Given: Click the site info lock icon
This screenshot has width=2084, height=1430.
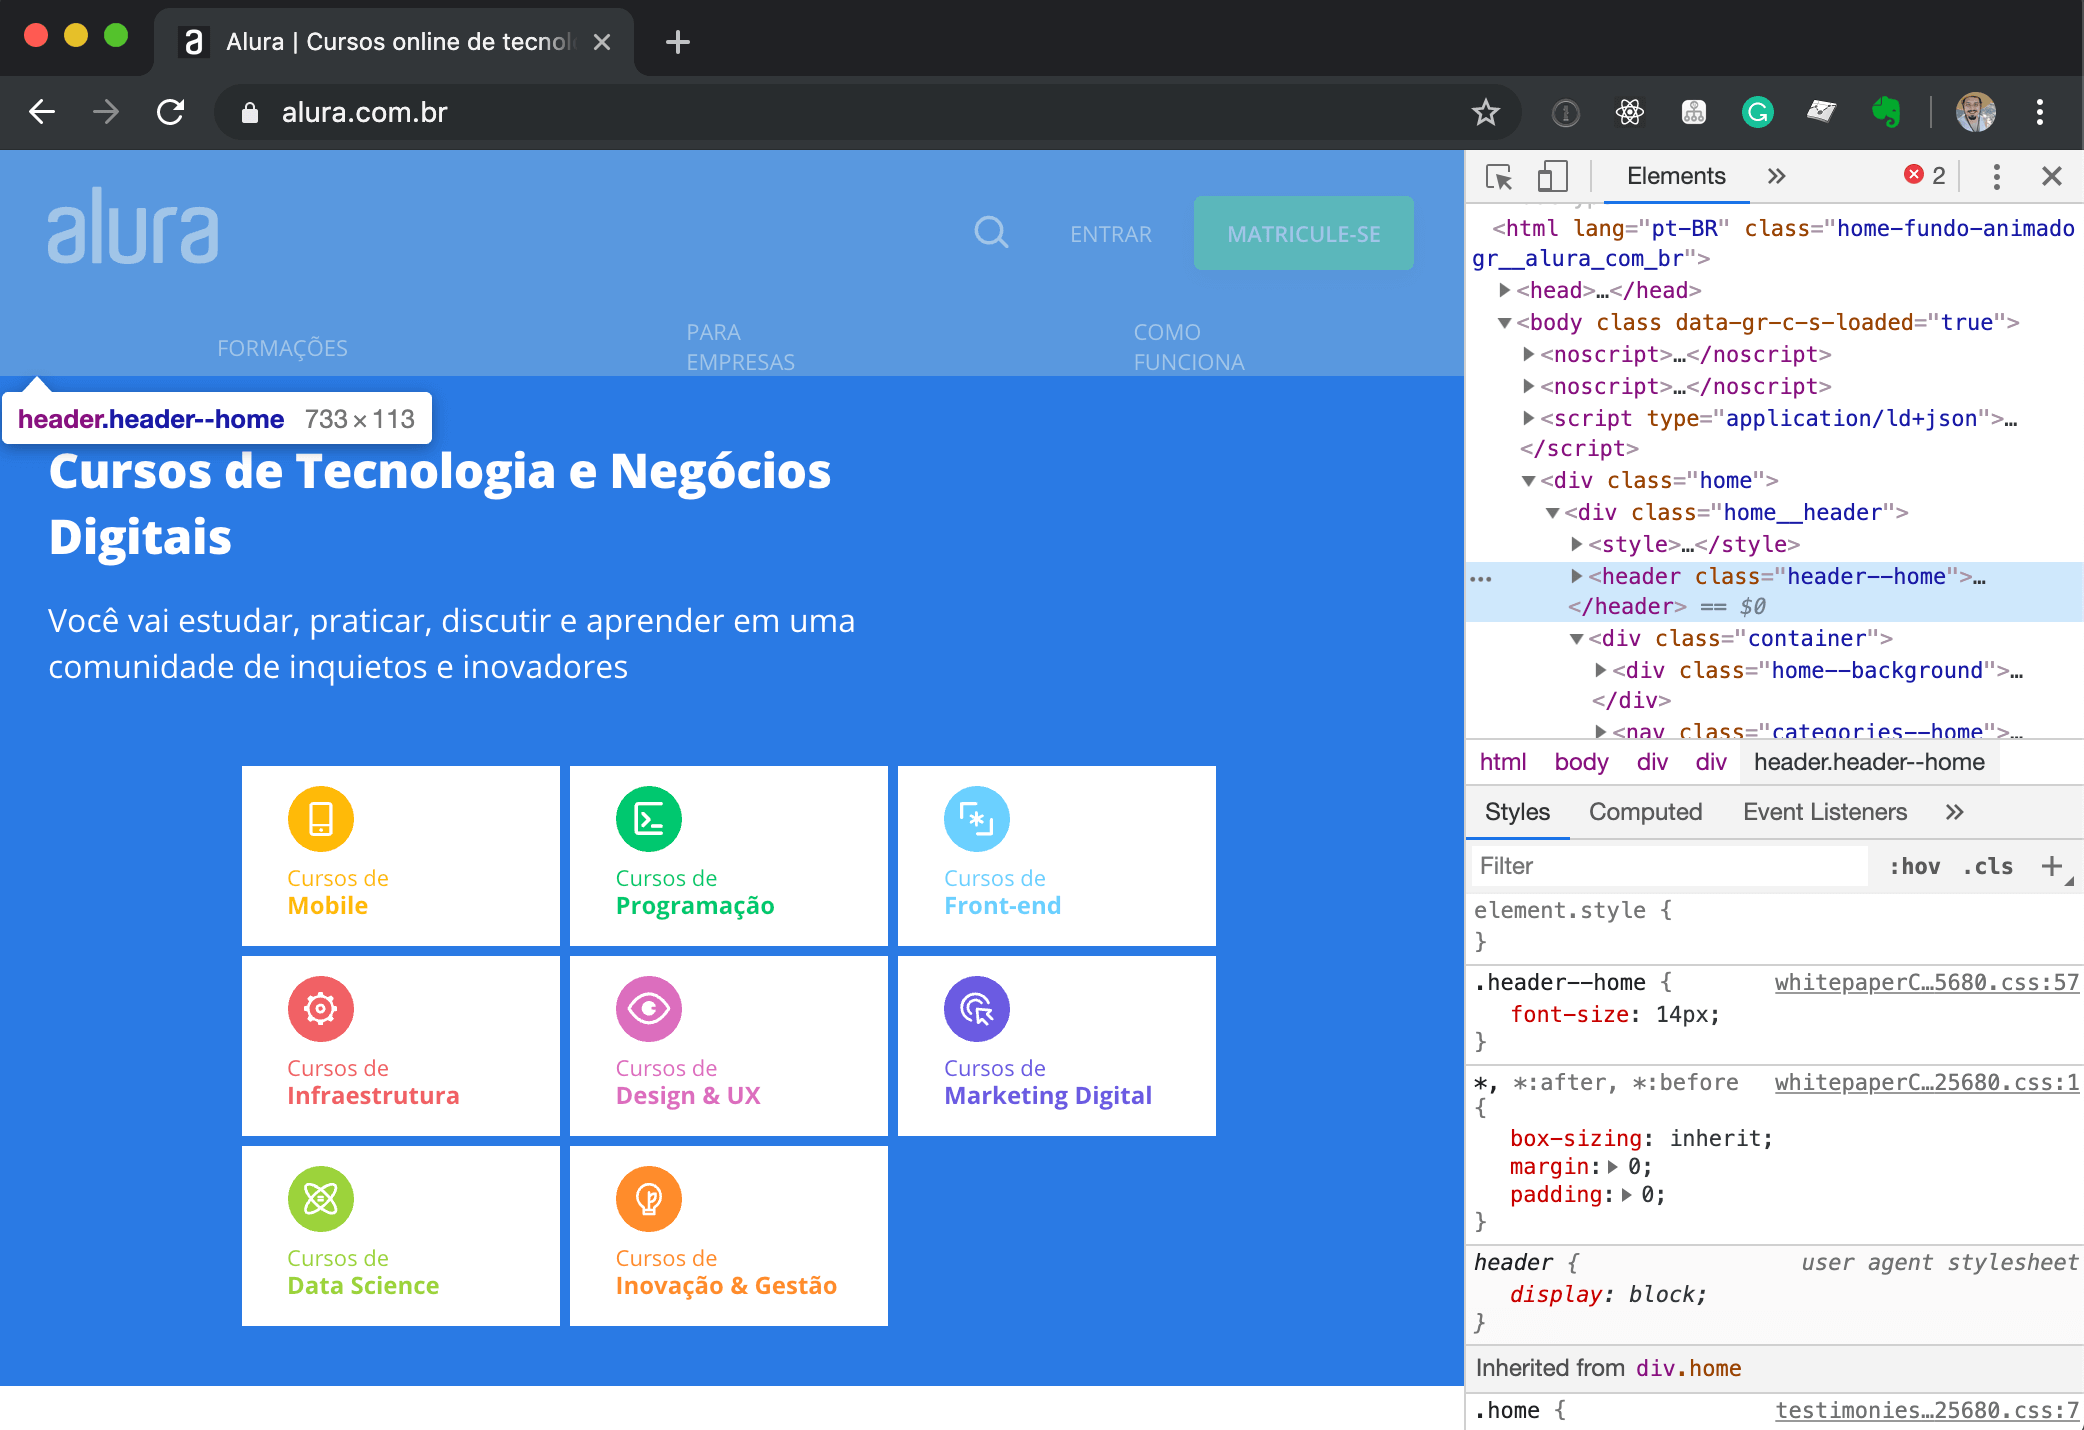Looking at the screenshot, I should tap(250, 113).
